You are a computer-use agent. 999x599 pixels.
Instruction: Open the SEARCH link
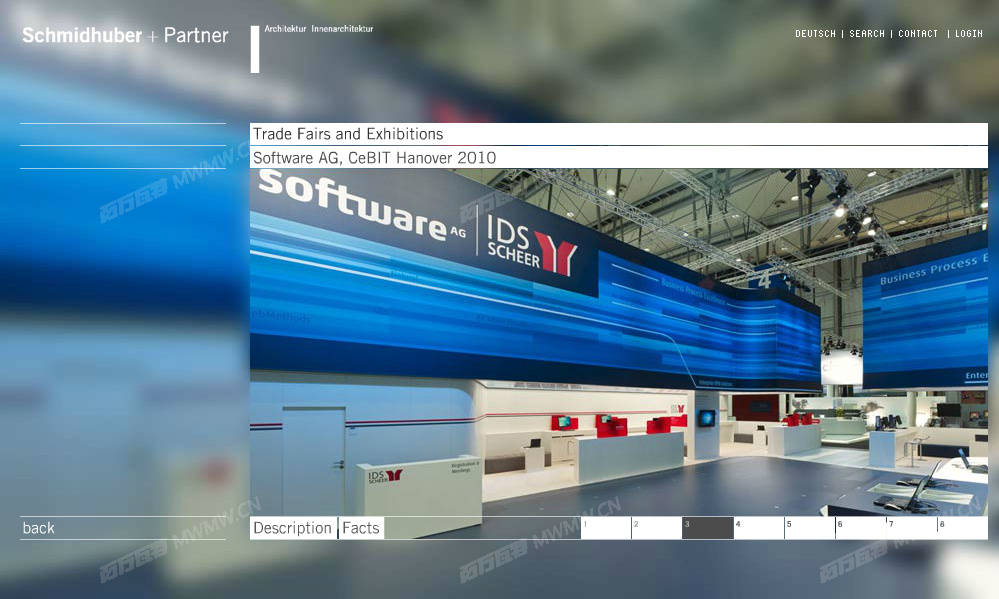(x=866, y=34)
